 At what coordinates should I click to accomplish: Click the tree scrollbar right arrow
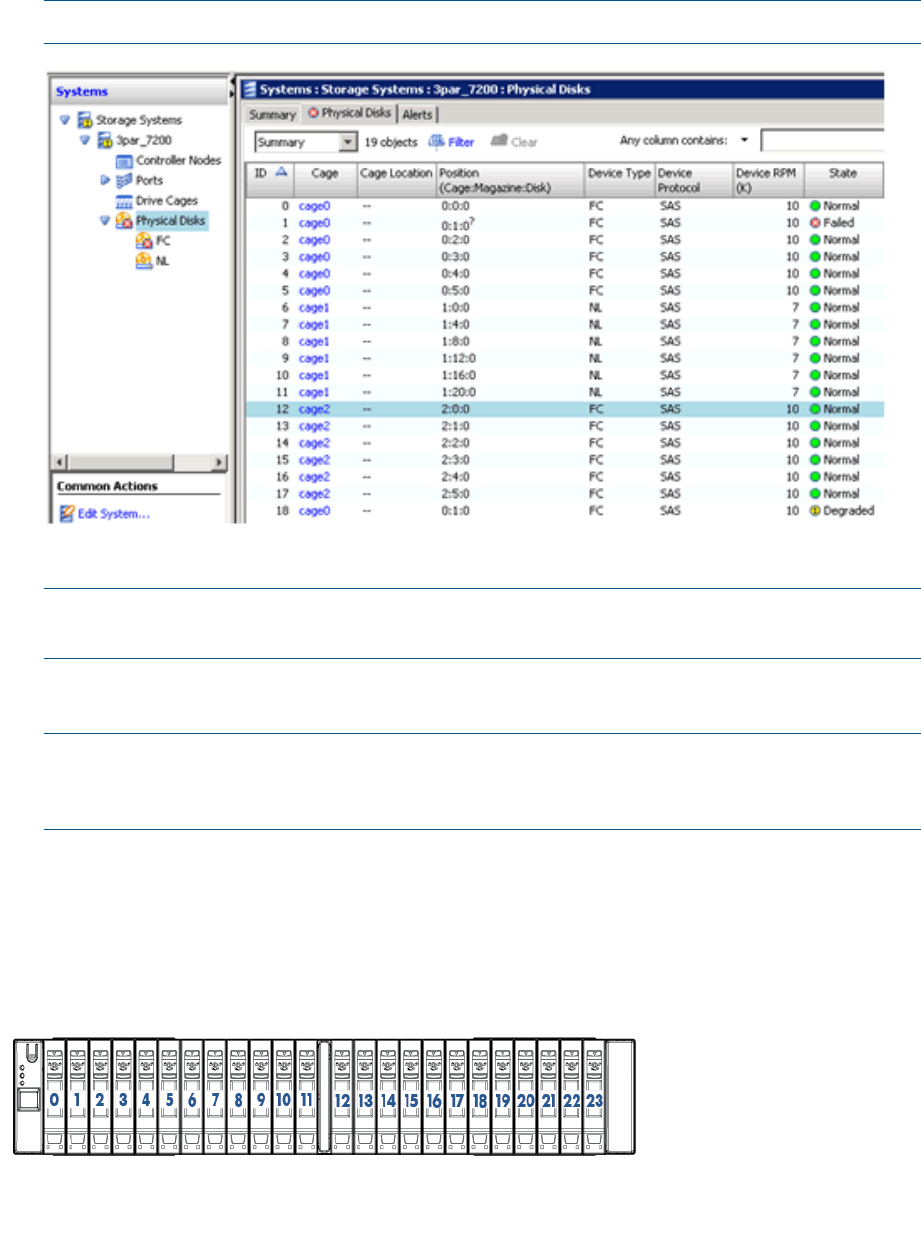point(221,461)
